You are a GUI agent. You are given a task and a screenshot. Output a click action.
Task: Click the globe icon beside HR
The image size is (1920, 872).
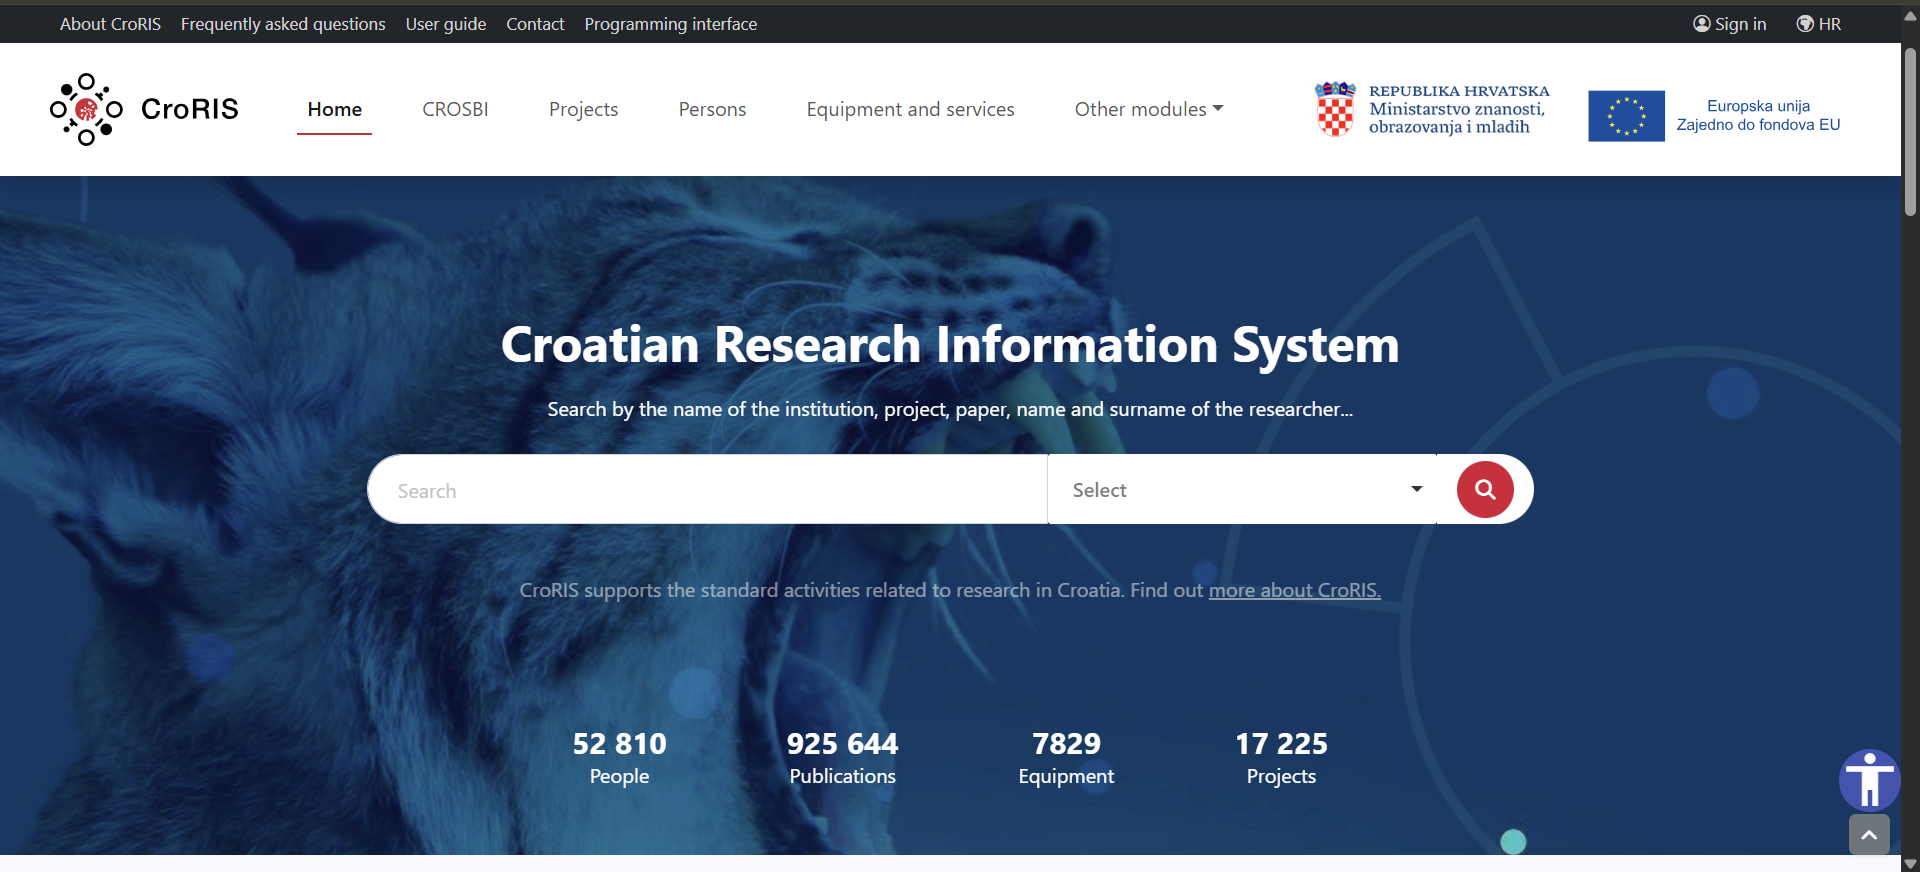(x=1805, y=23)
